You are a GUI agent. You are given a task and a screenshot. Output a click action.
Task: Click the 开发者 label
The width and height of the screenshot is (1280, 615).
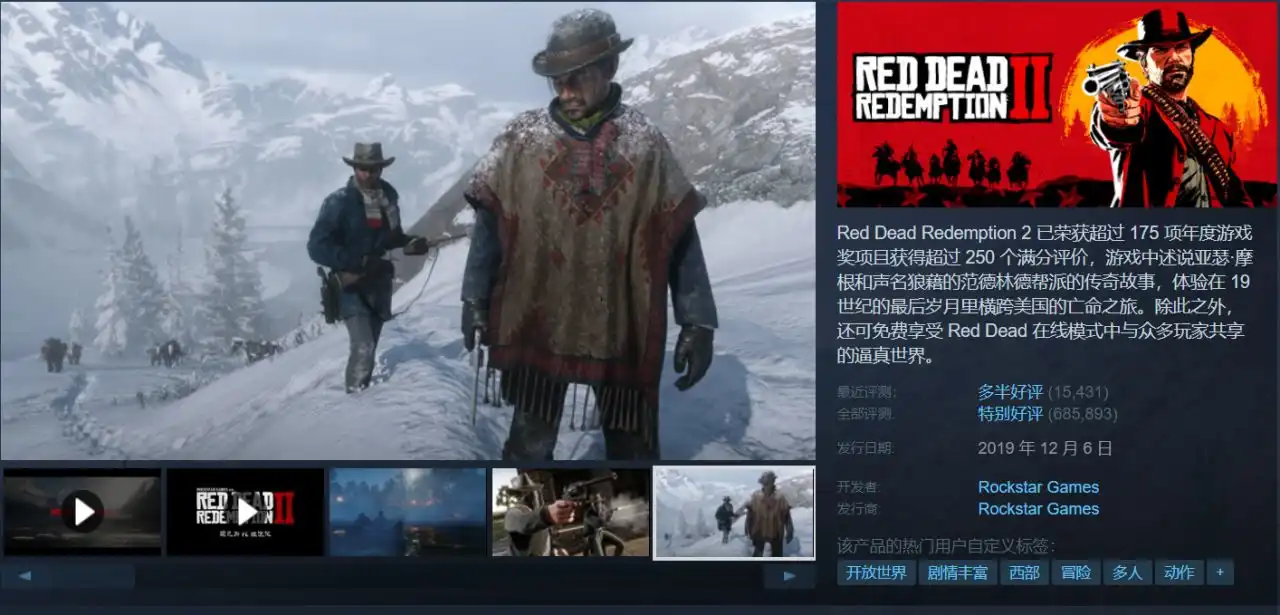click(859, 487)
